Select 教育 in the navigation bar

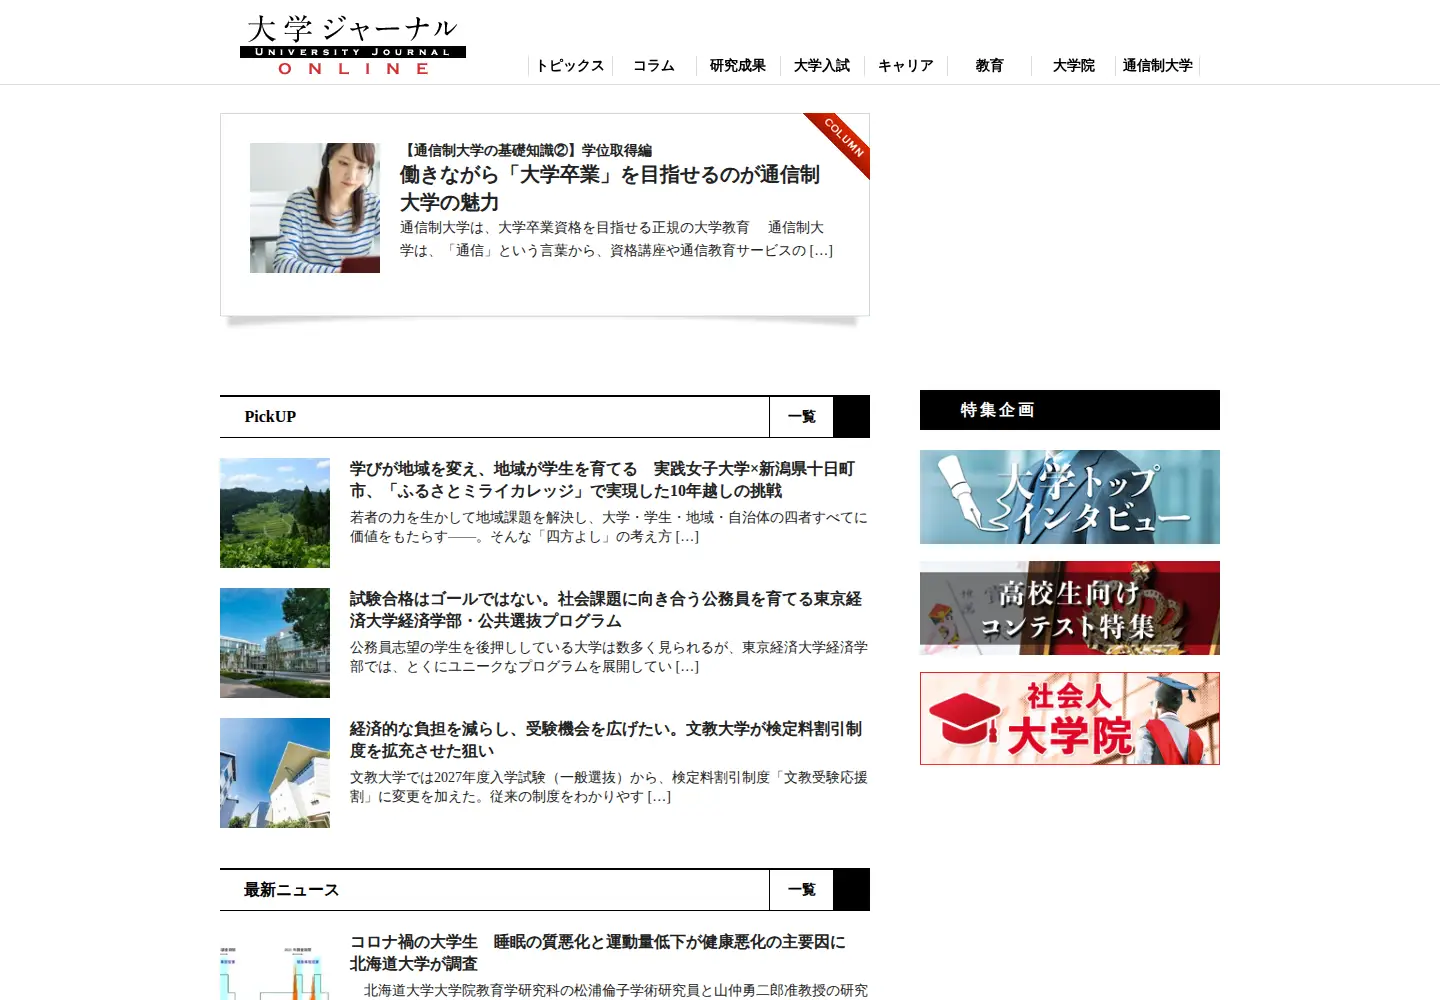coord(990,66)
